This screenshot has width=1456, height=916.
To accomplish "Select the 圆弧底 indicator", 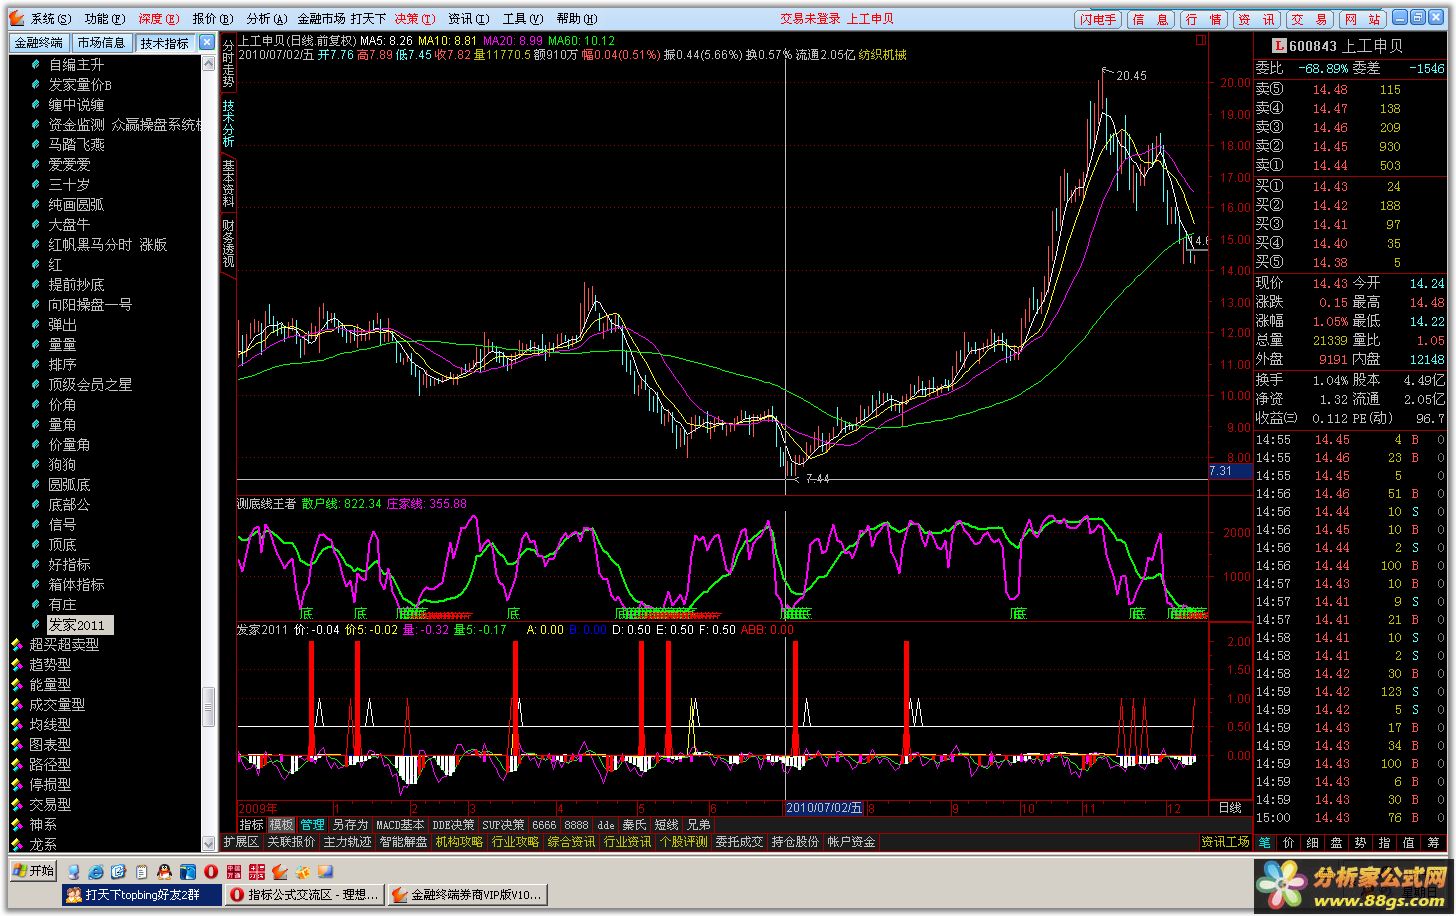I will pos(69,485).
